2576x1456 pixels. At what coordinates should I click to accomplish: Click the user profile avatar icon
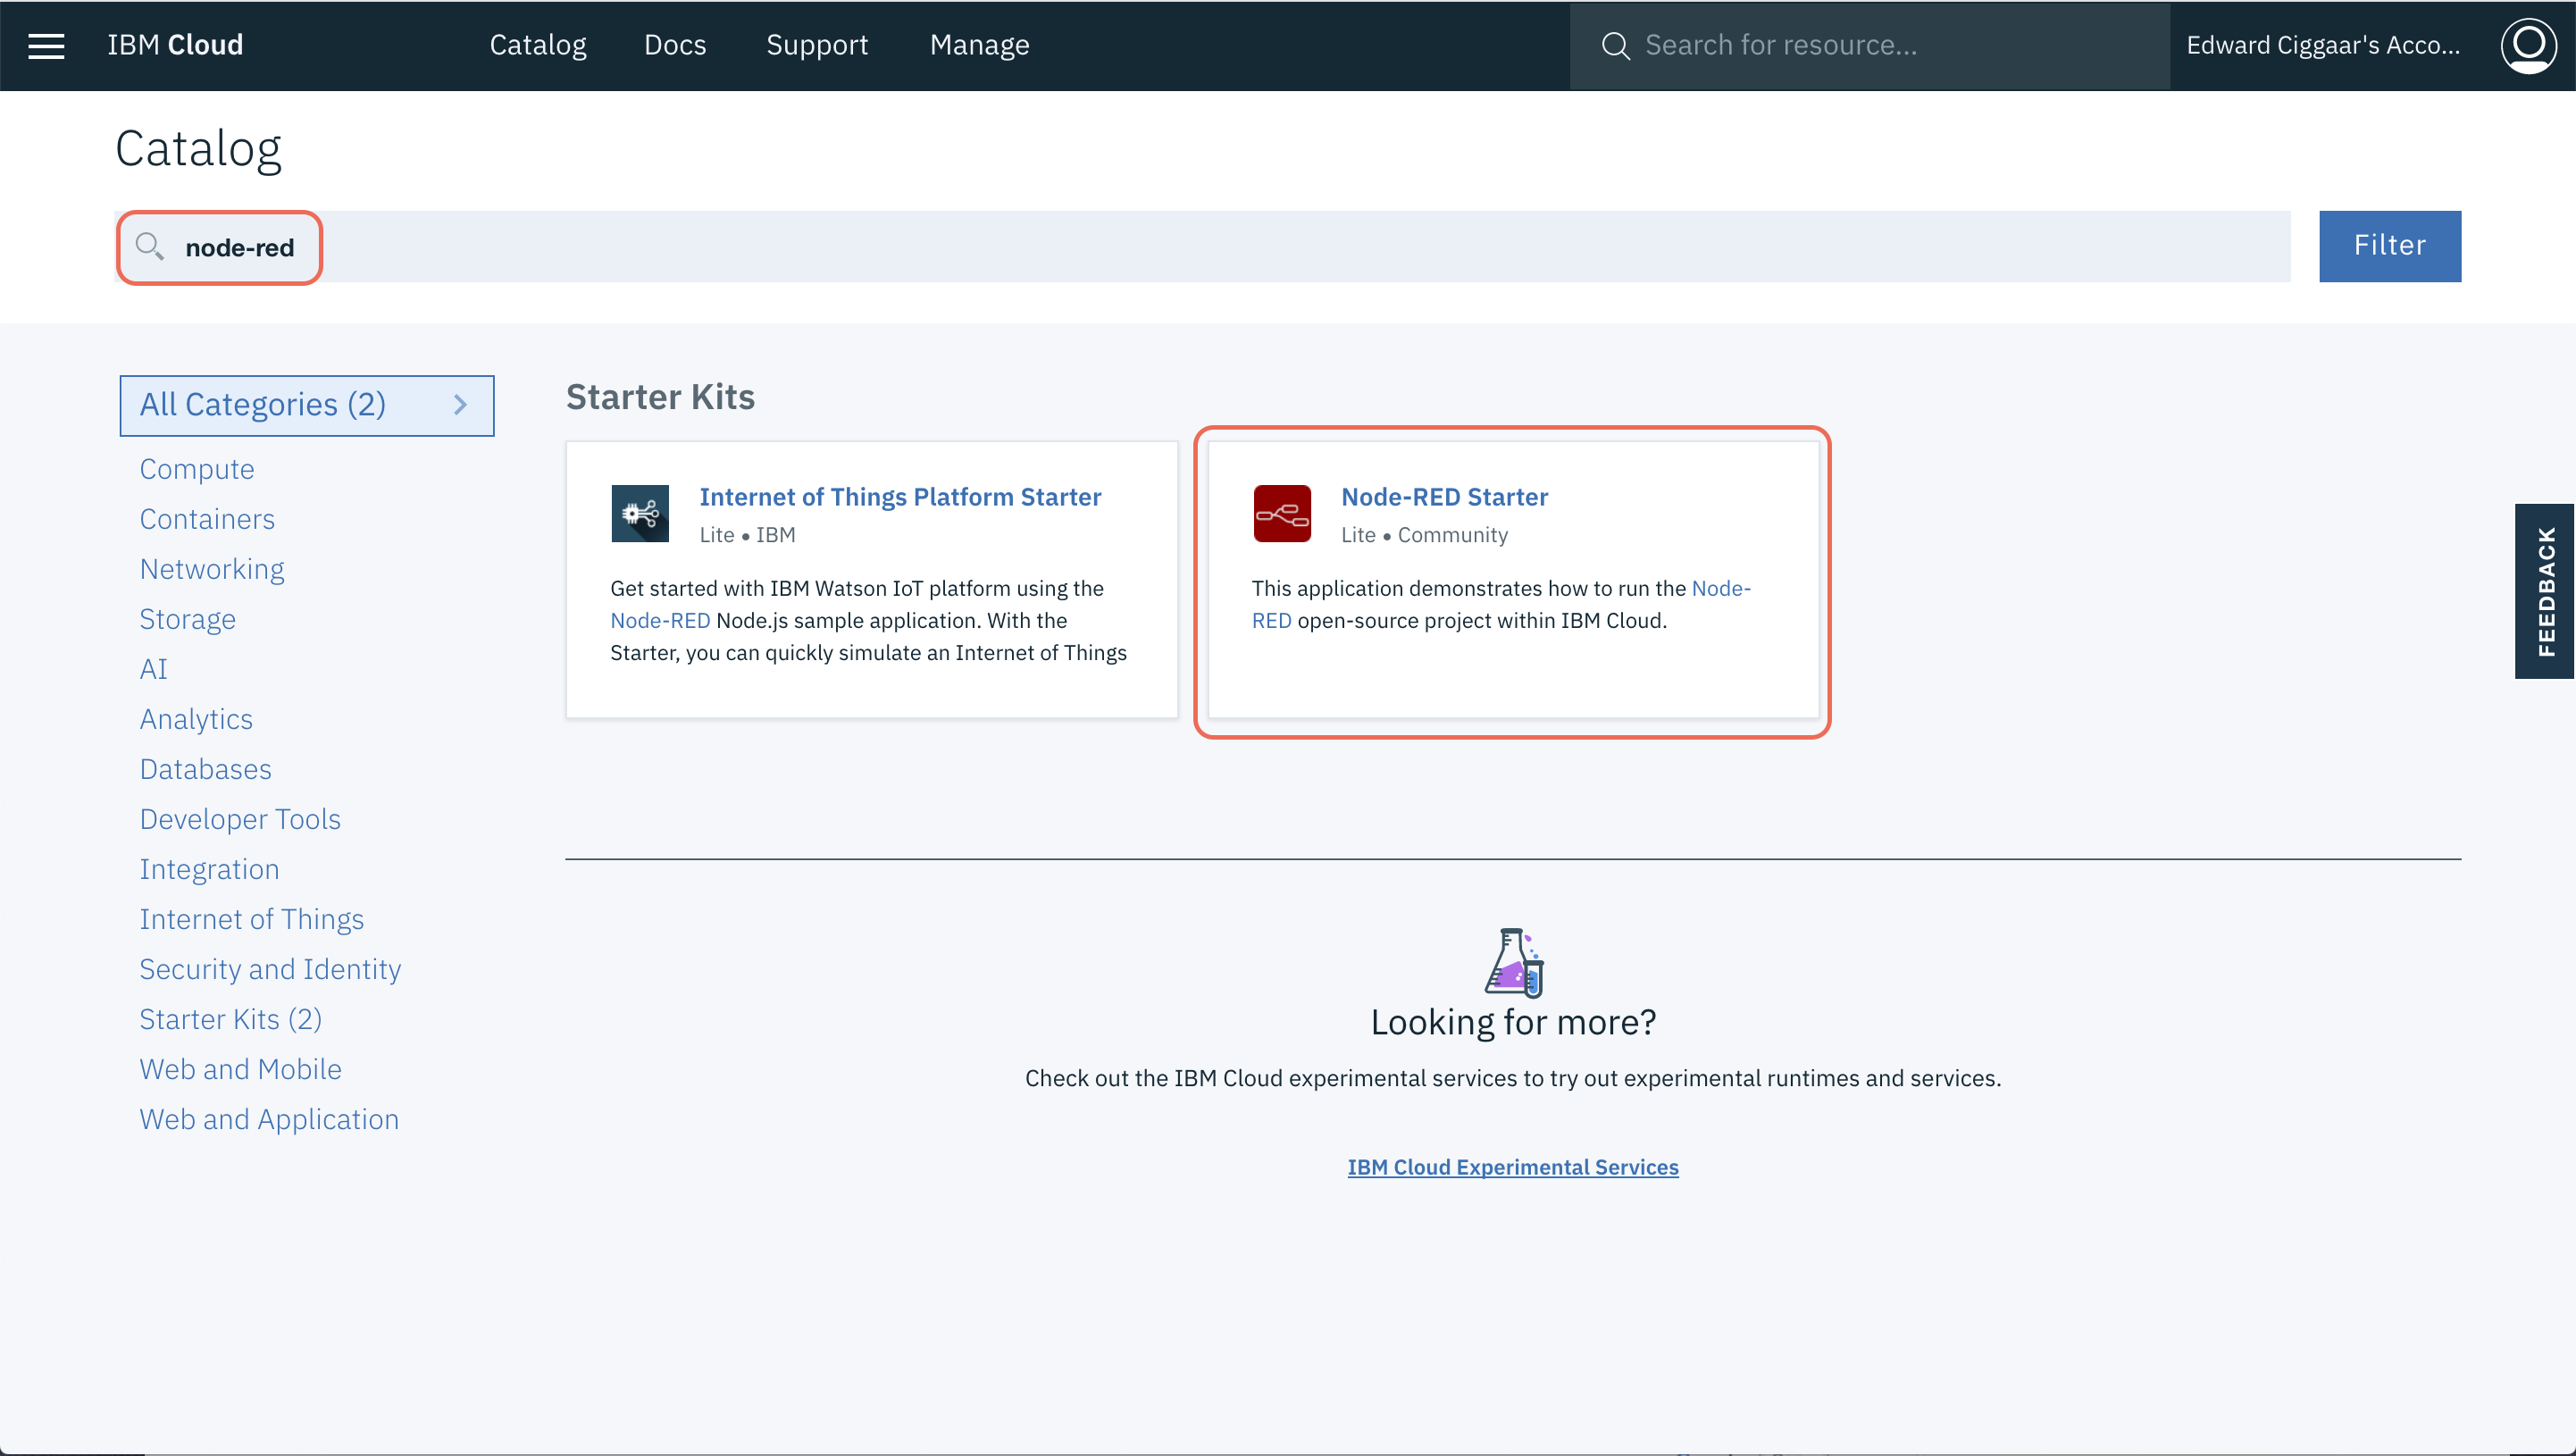tap(2527, 45)
